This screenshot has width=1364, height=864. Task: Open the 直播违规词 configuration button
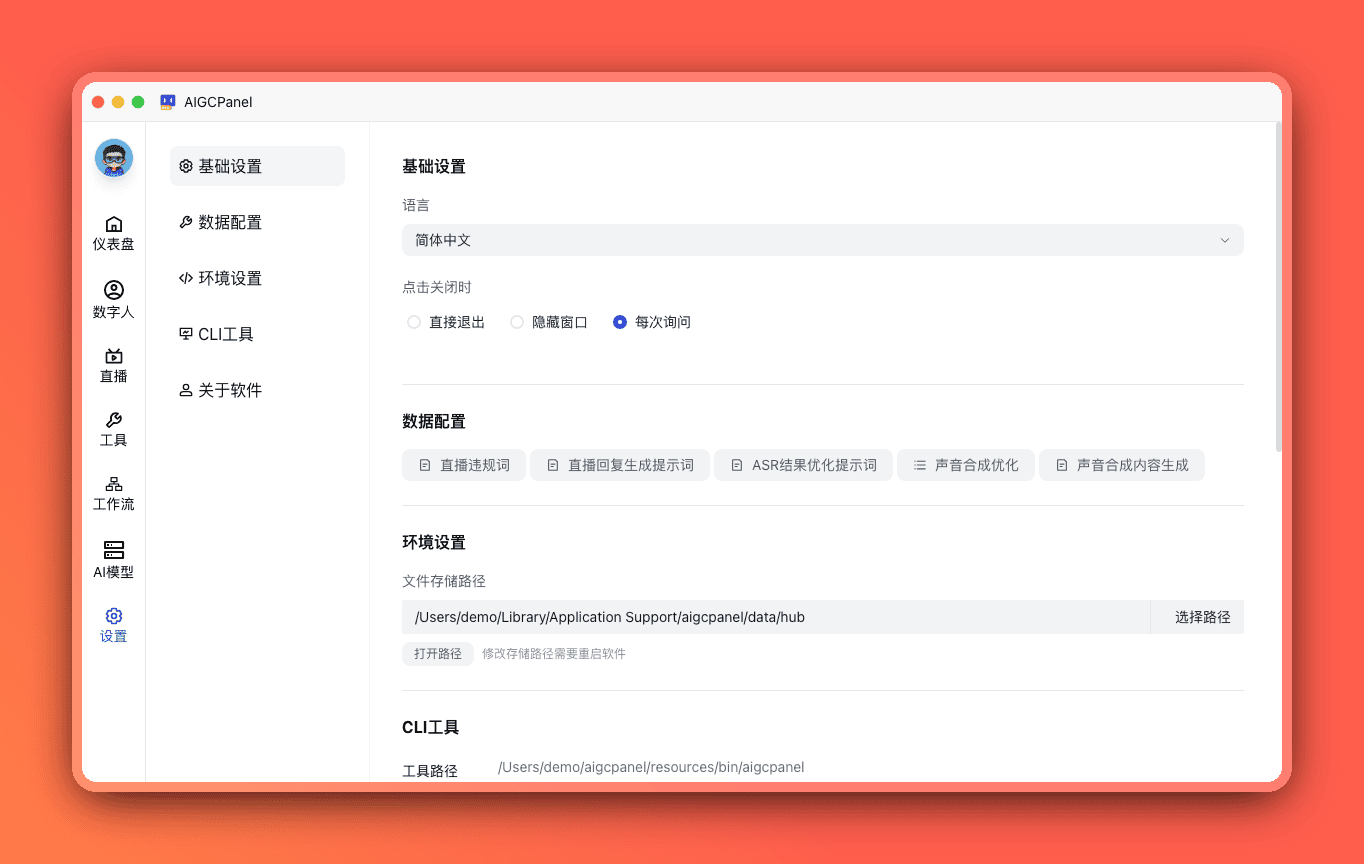click(464, 465)
